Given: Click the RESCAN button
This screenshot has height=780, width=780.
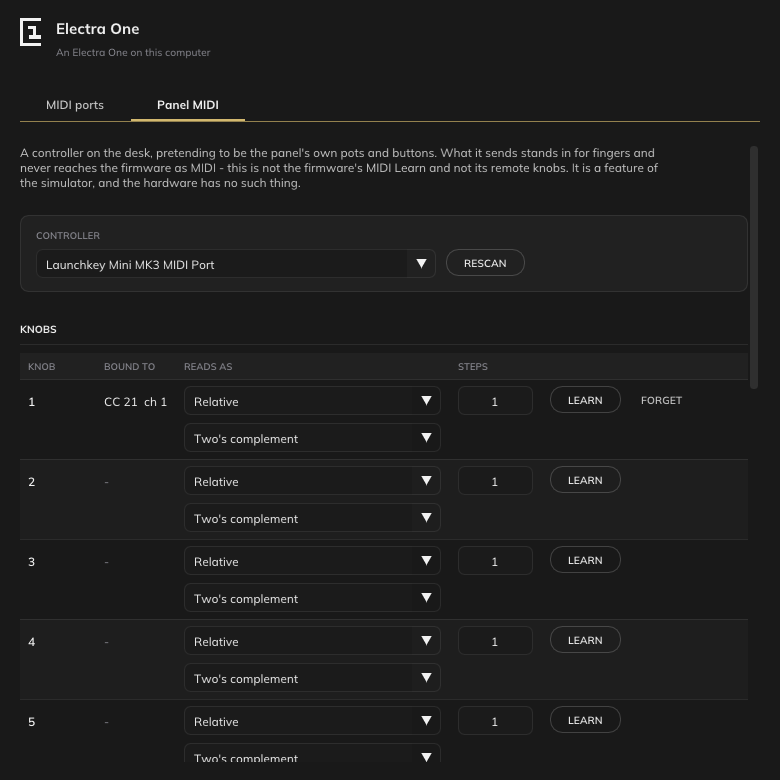Looking at the screenshot, I should click(485, 263).
